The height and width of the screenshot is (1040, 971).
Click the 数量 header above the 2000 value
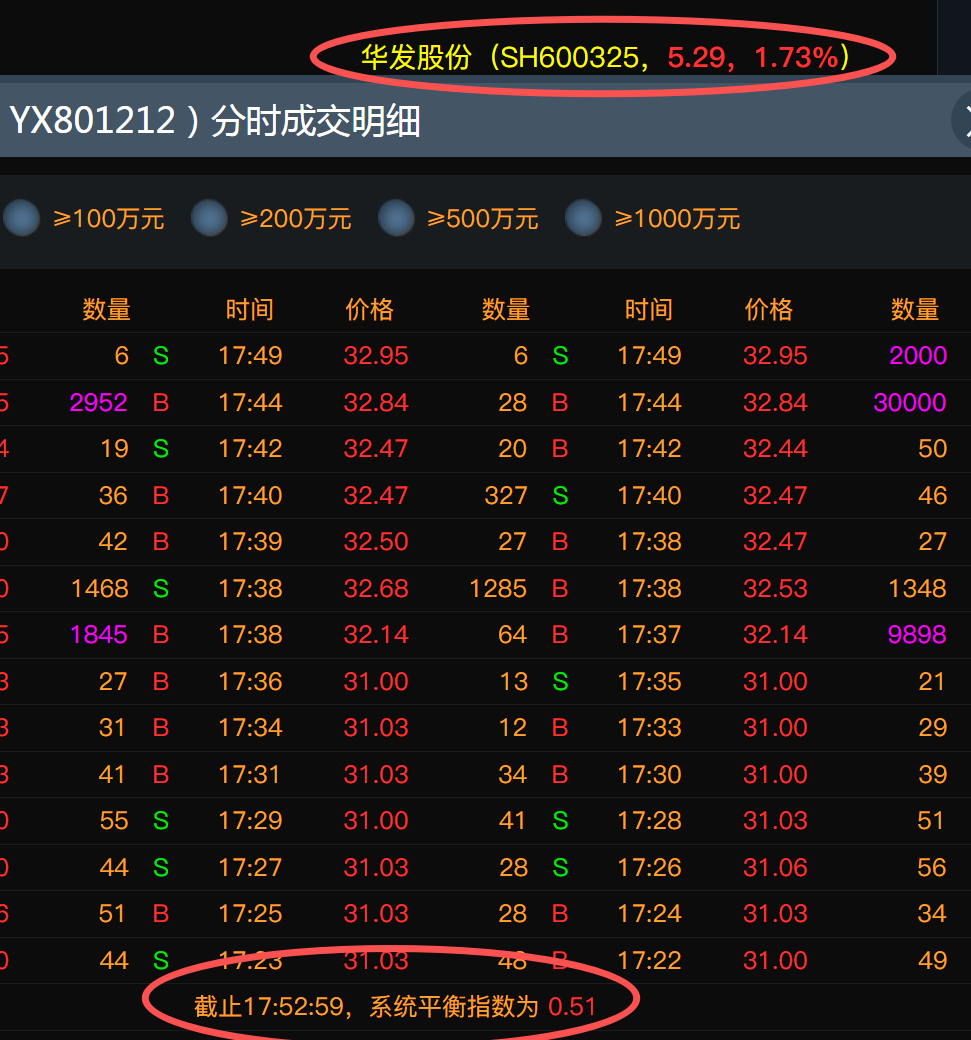915,310
